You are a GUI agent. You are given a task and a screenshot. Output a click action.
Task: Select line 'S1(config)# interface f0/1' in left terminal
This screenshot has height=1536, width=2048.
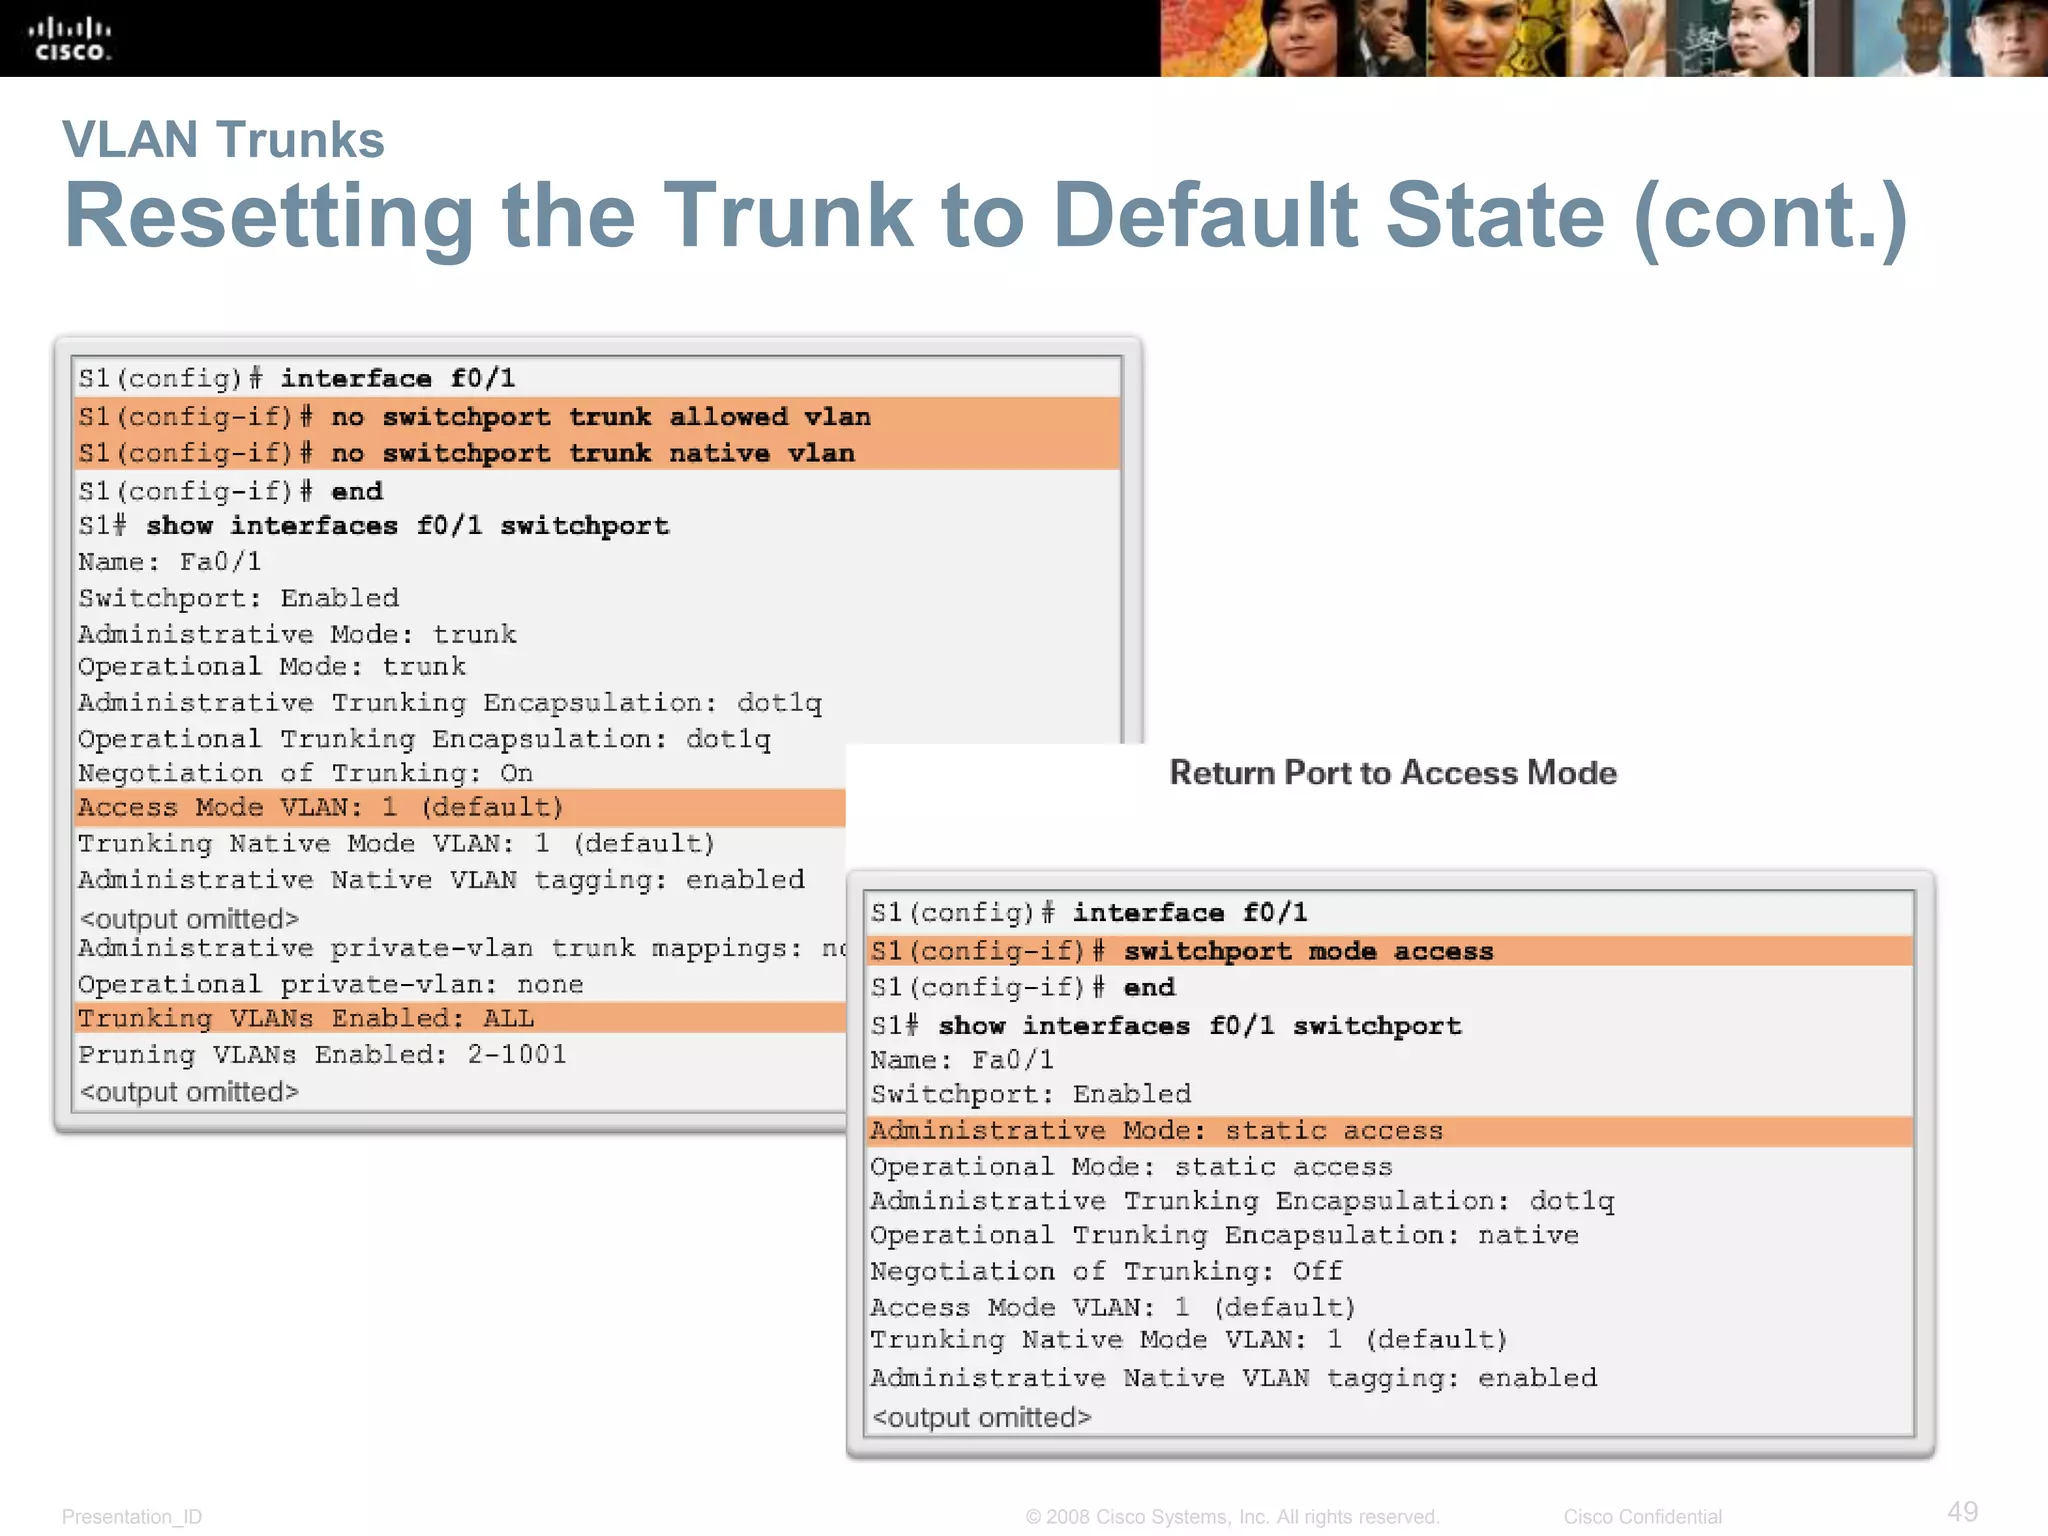click(297, 379)
